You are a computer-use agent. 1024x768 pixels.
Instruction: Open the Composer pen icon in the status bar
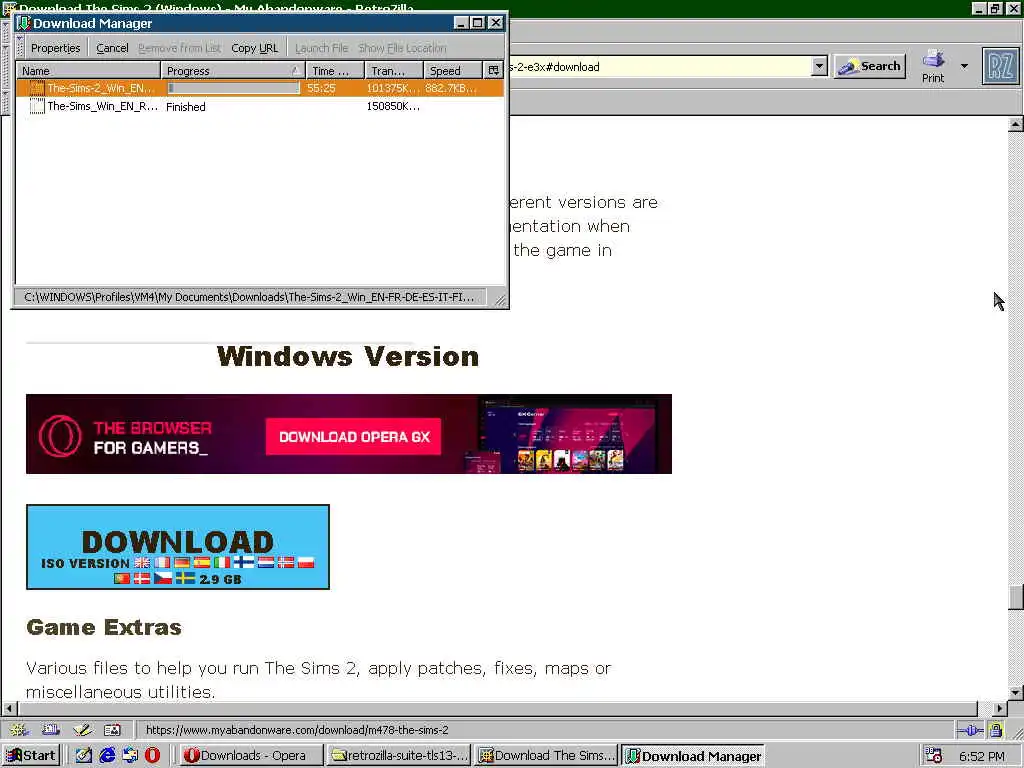(82, 729)
